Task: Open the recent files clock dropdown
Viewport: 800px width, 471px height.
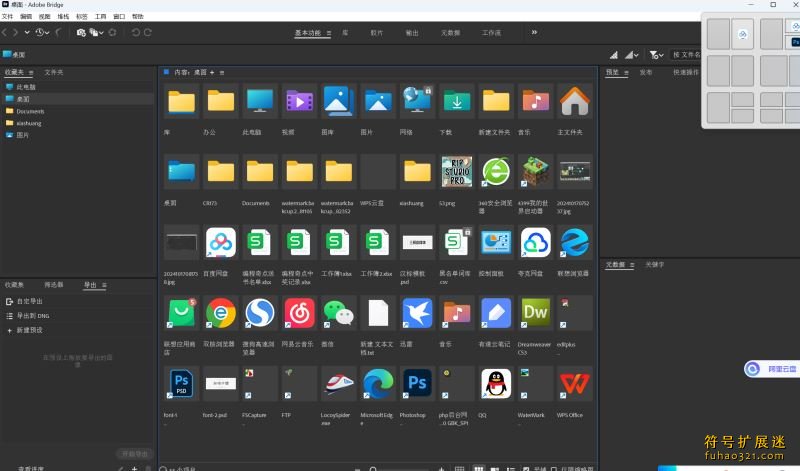Action: 42,32
